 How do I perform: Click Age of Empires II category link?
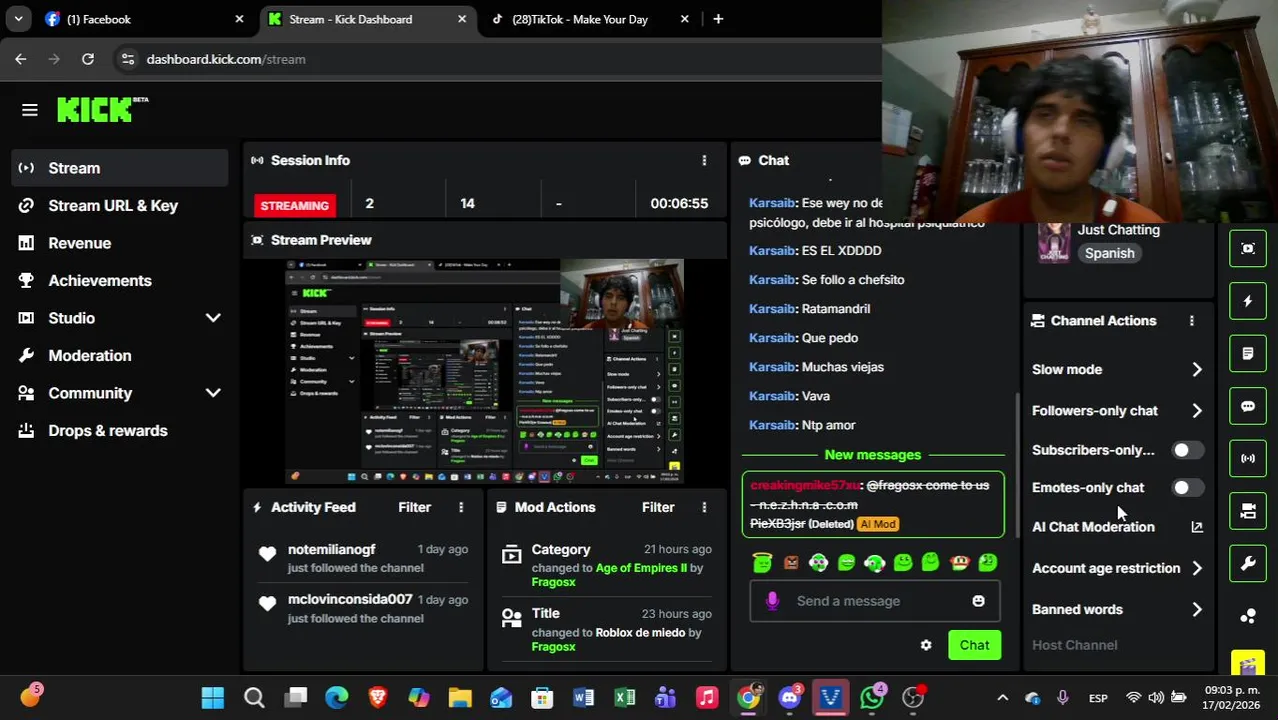(x=641, y=568)
